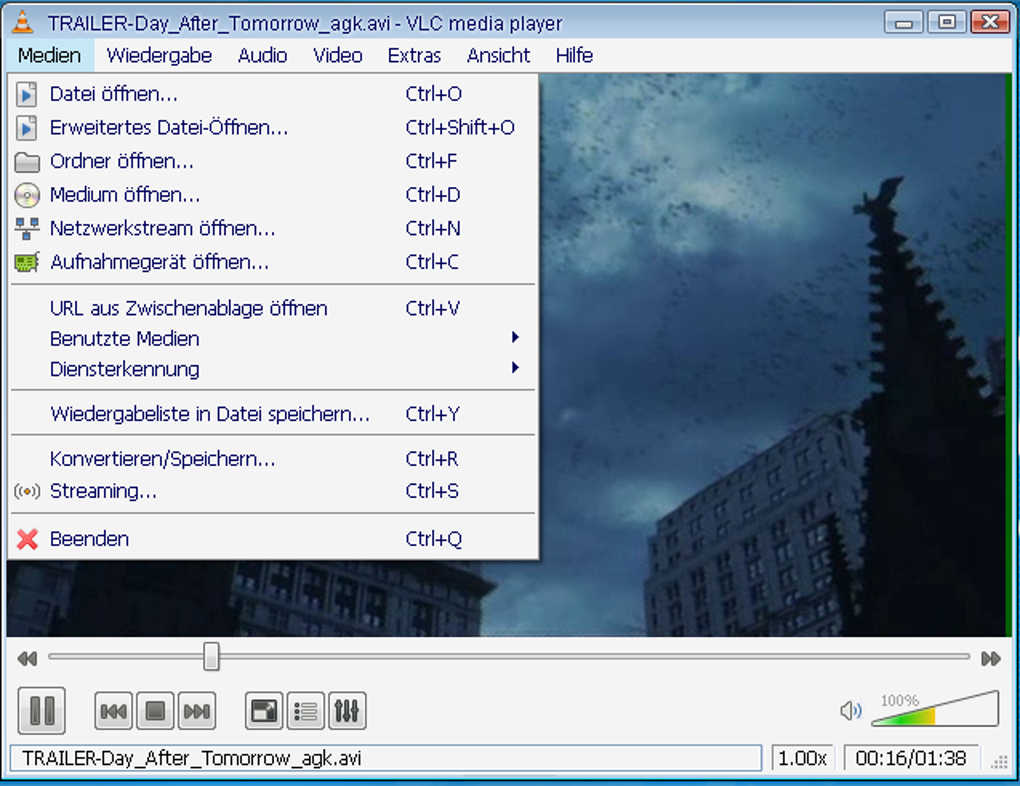
Task: Click the faster forward arrows right of seekbar
Action: [x=991, y=658]
